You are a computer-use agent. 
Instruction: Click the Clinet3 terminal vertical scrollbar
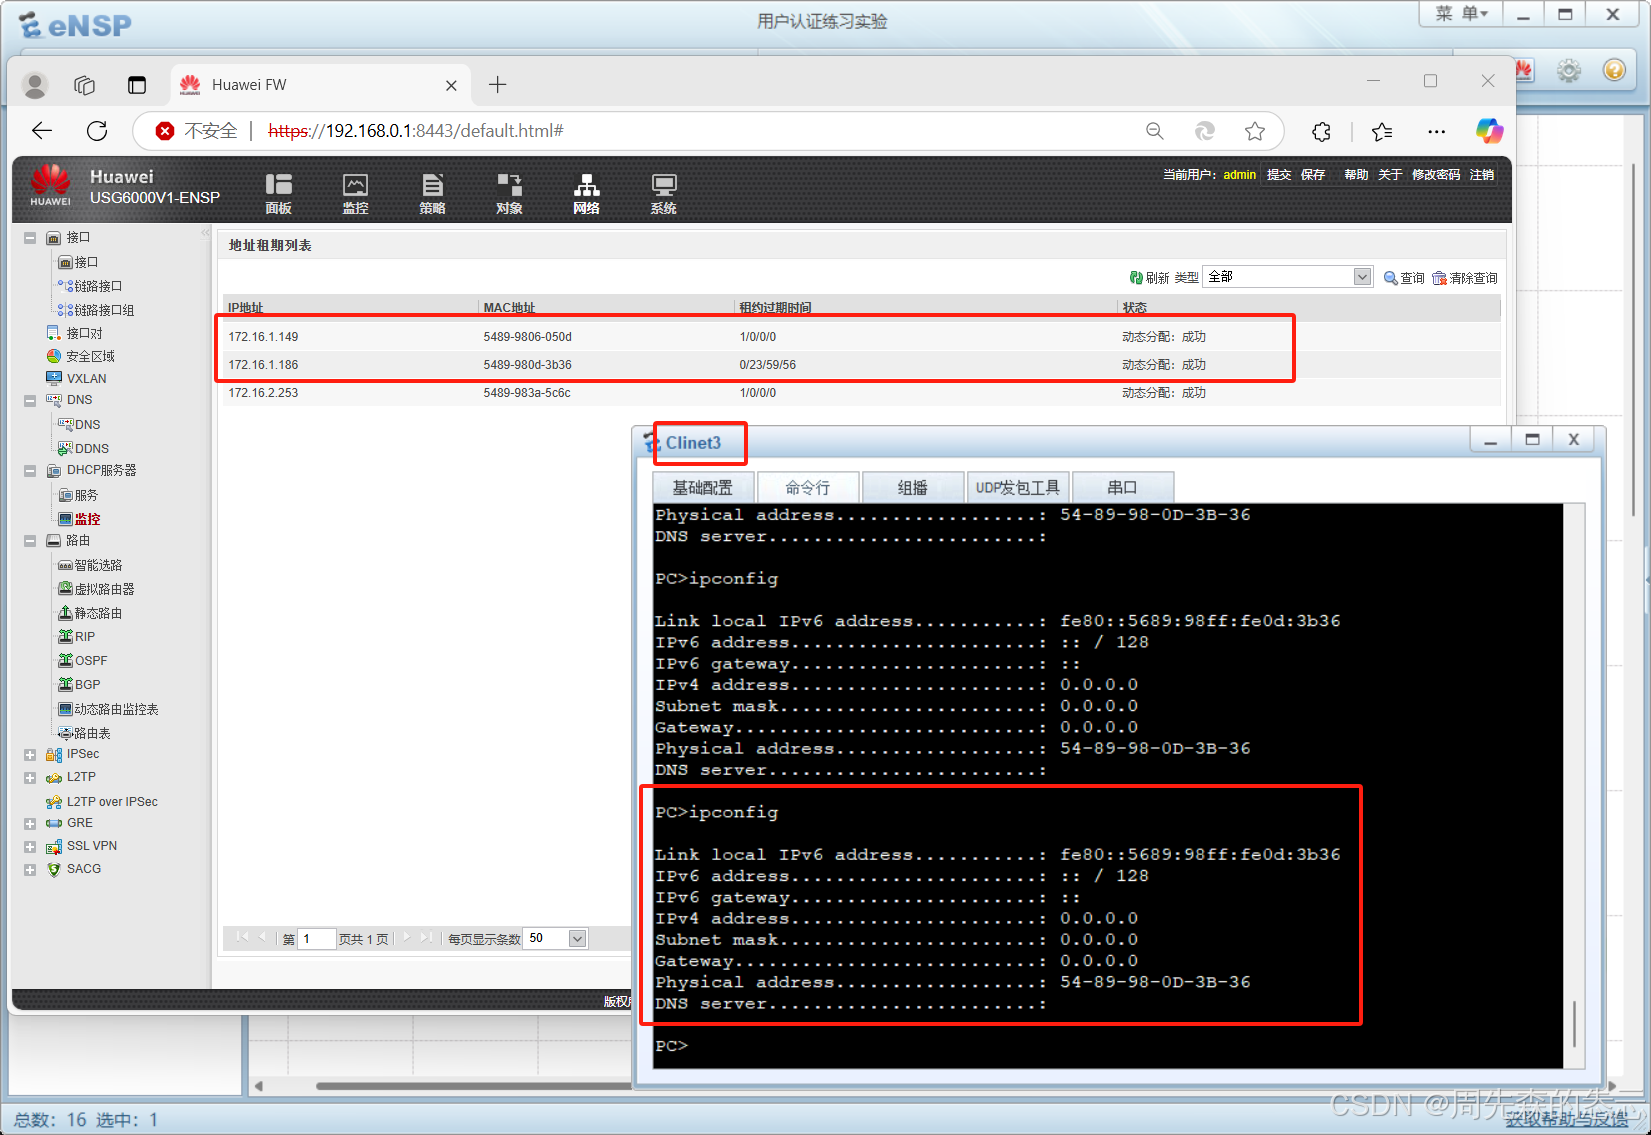pos(1574,1024)
